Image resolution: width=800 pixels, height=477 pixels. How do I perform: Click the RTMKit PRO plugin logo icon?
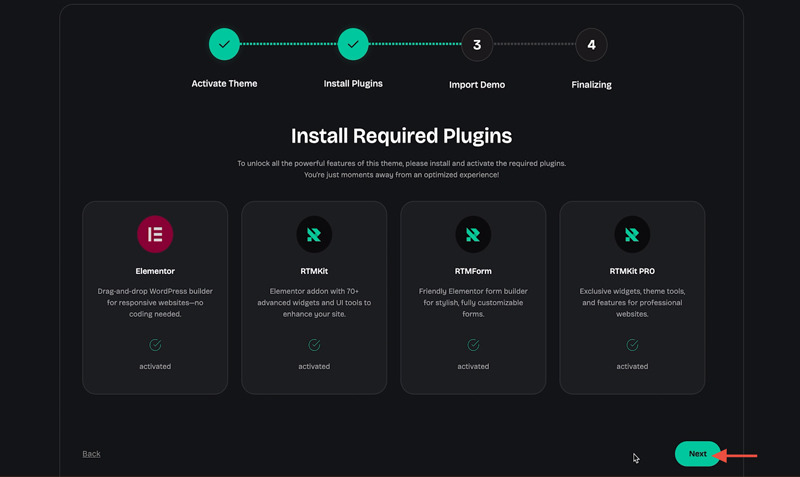[632, 234]
